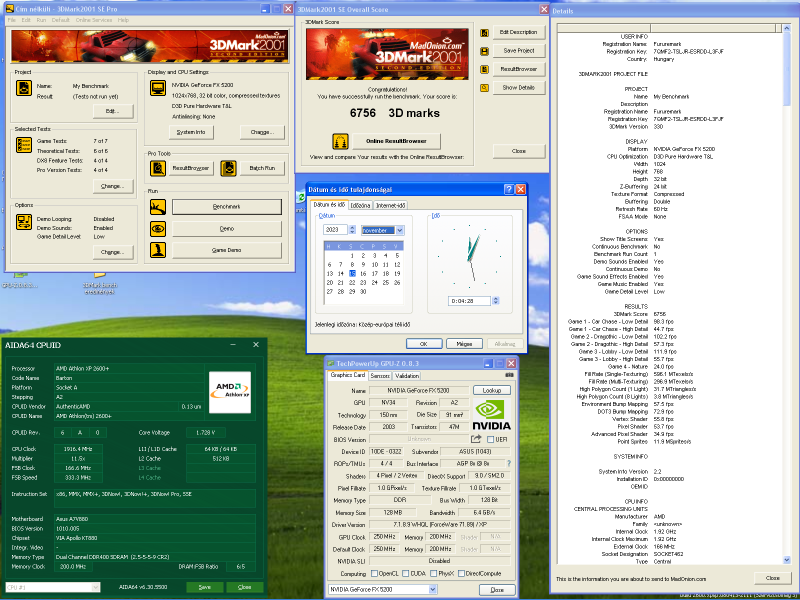Open the month dropdown showing november
Image resolution: width=800 pixels, height=600 pixels.
pos(399,231)
